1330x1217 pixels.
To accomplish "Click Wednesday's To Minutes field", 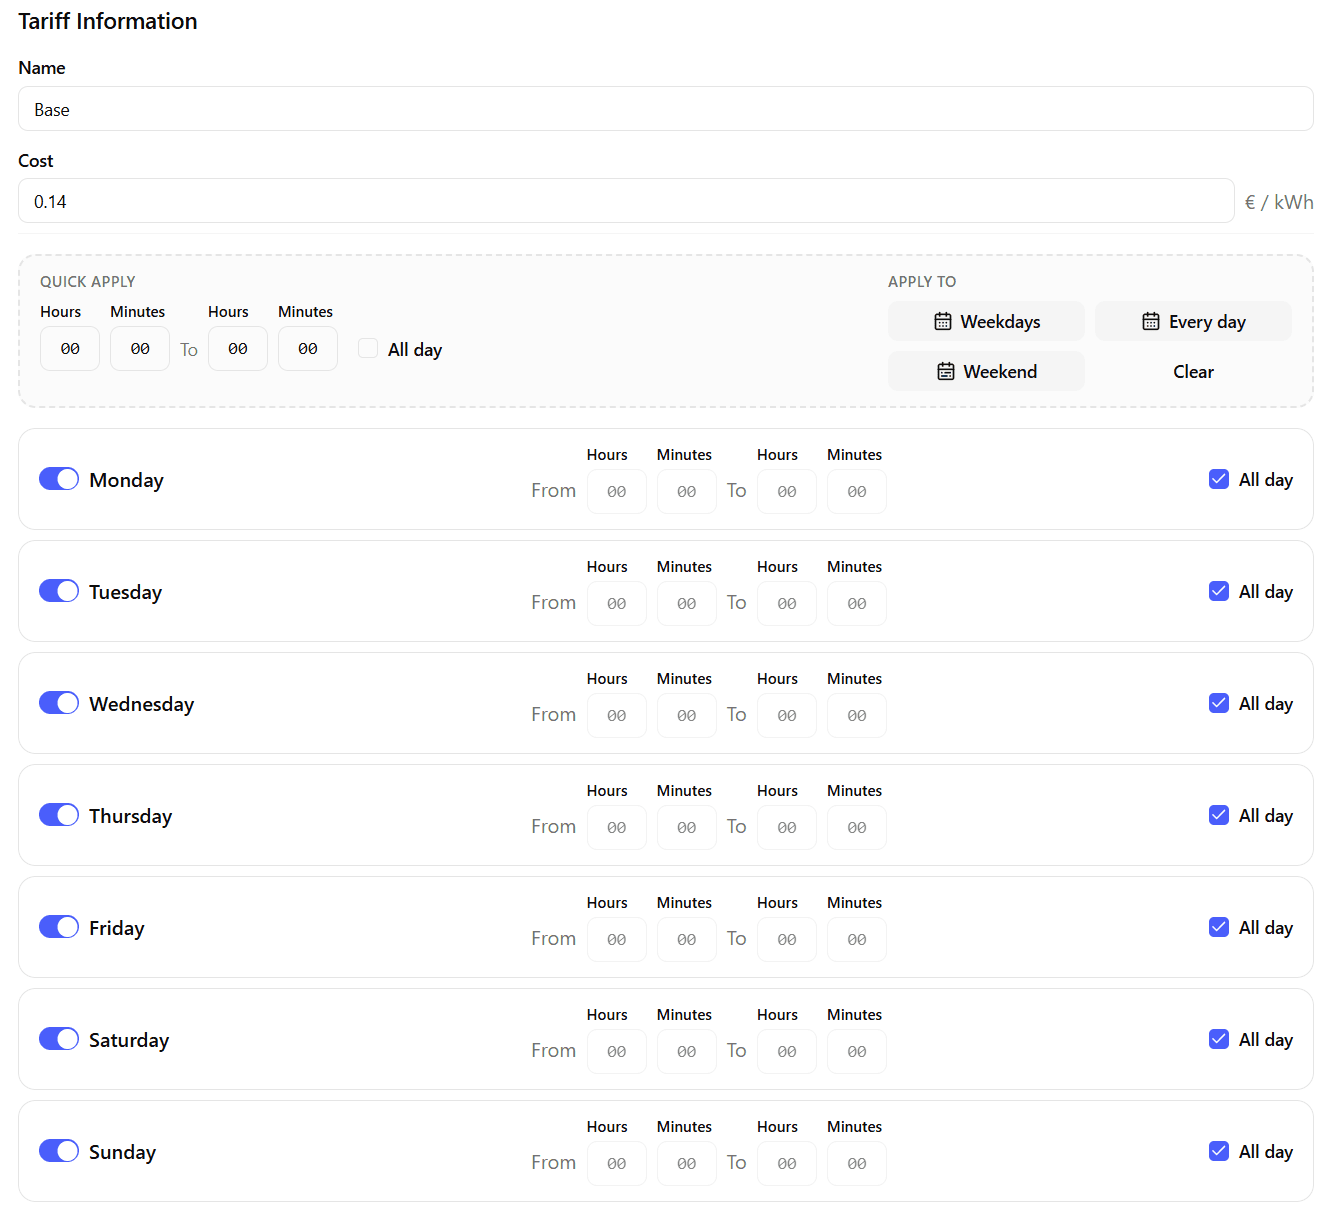I will 856,715.
